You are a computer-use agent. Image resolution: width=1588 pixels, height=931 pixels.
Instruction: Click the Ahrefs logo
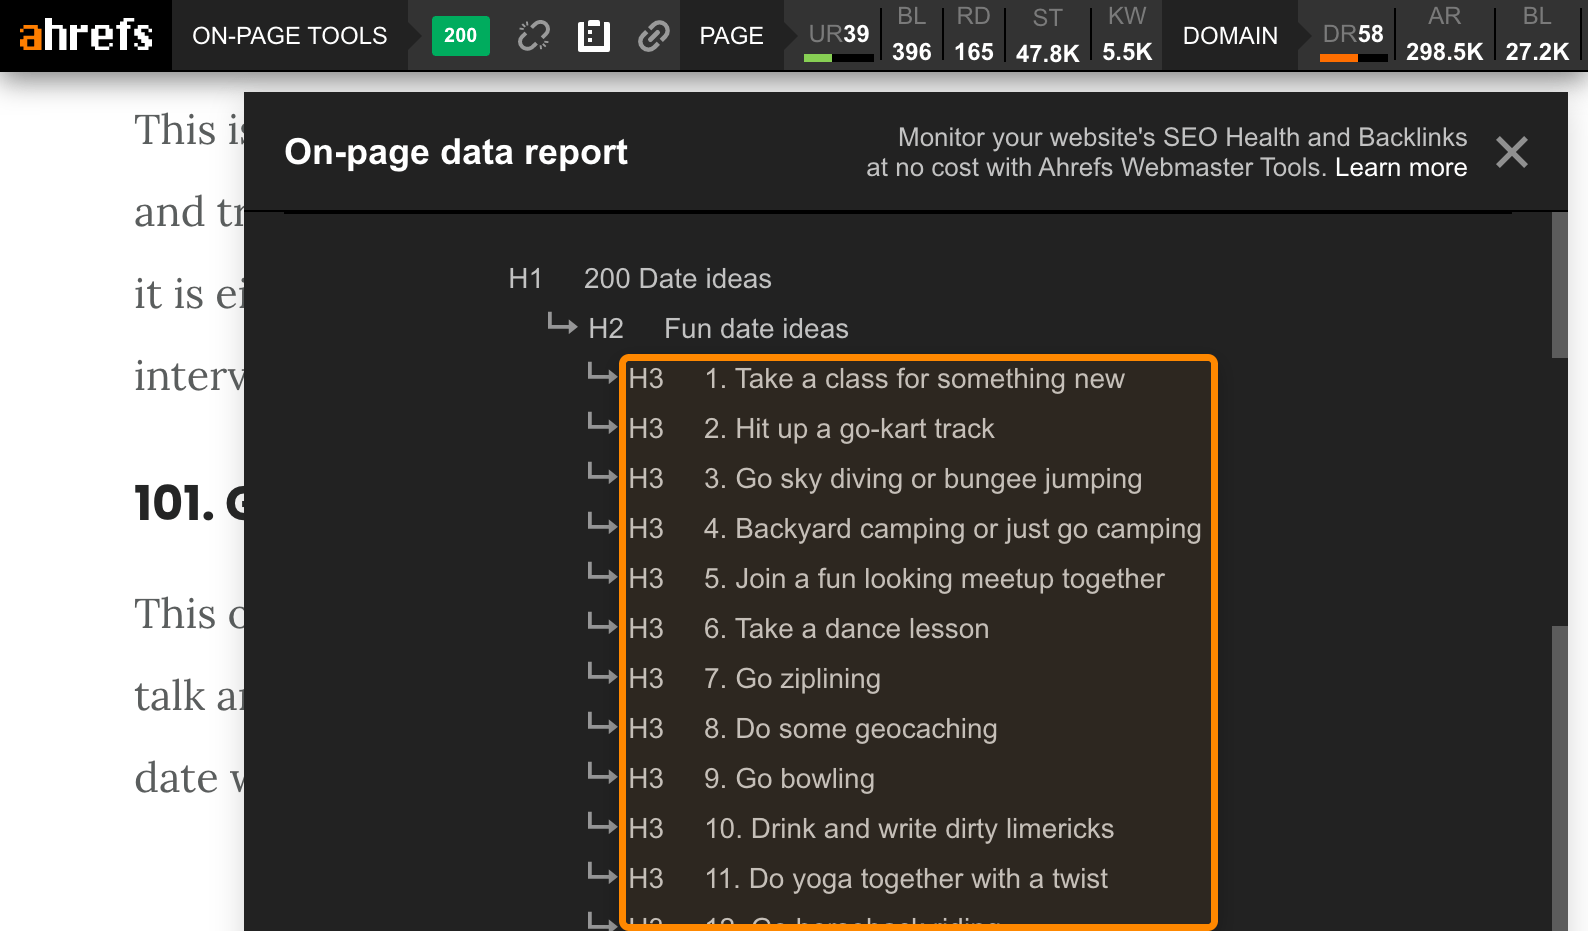tap(86, 35)
